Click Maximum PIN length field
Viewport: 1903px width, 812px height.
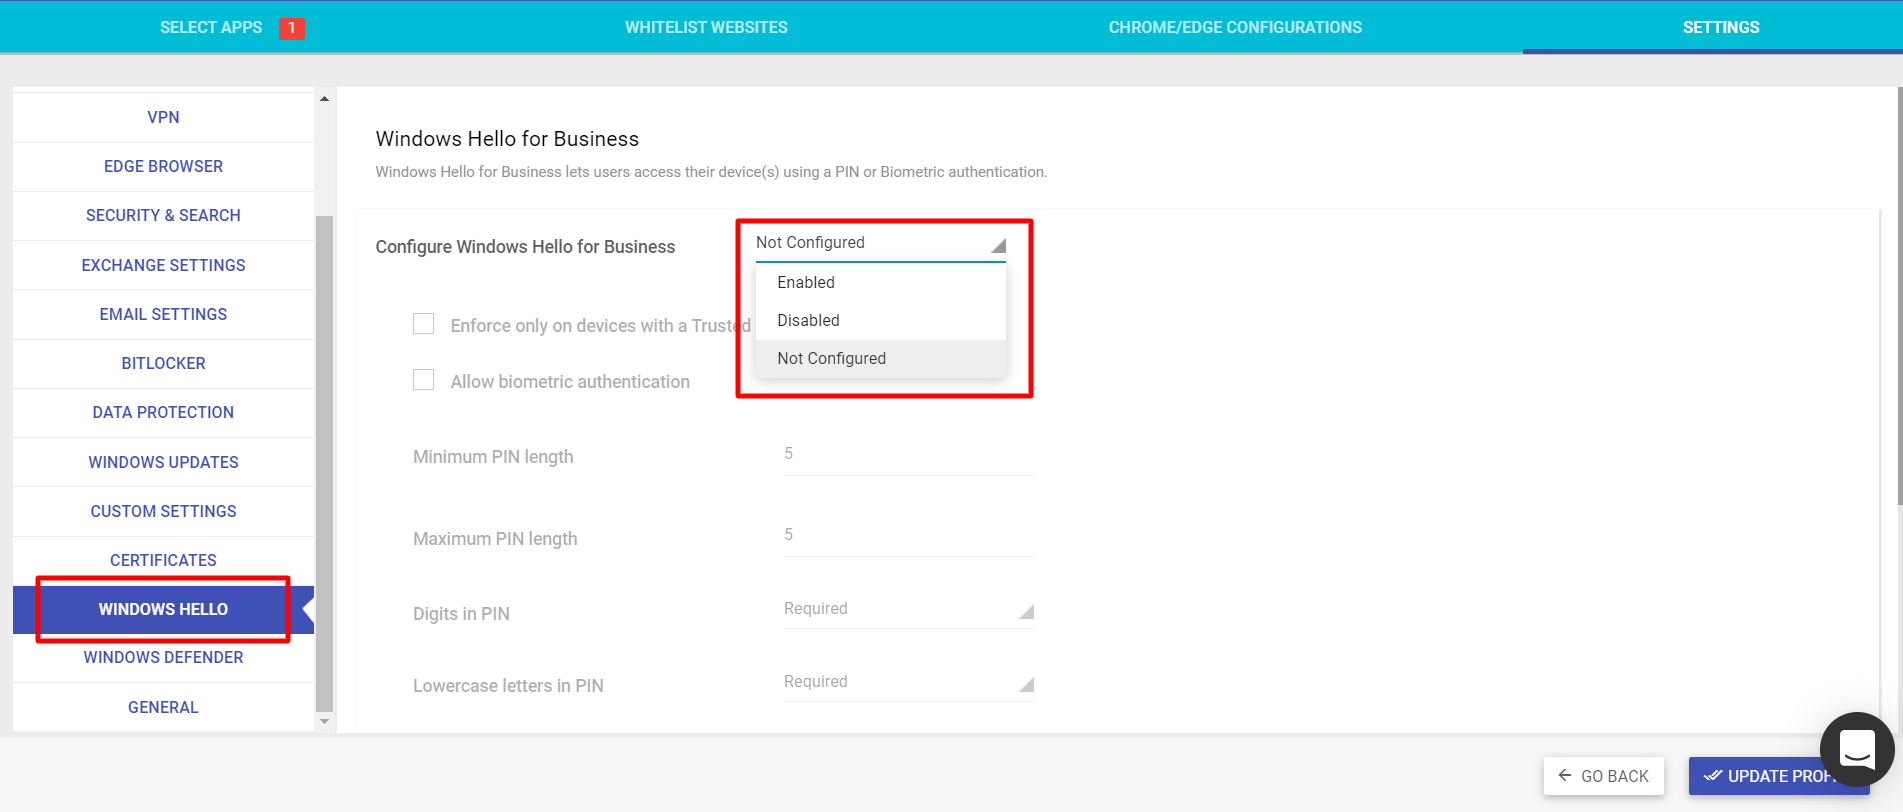(x=908, y=536)
